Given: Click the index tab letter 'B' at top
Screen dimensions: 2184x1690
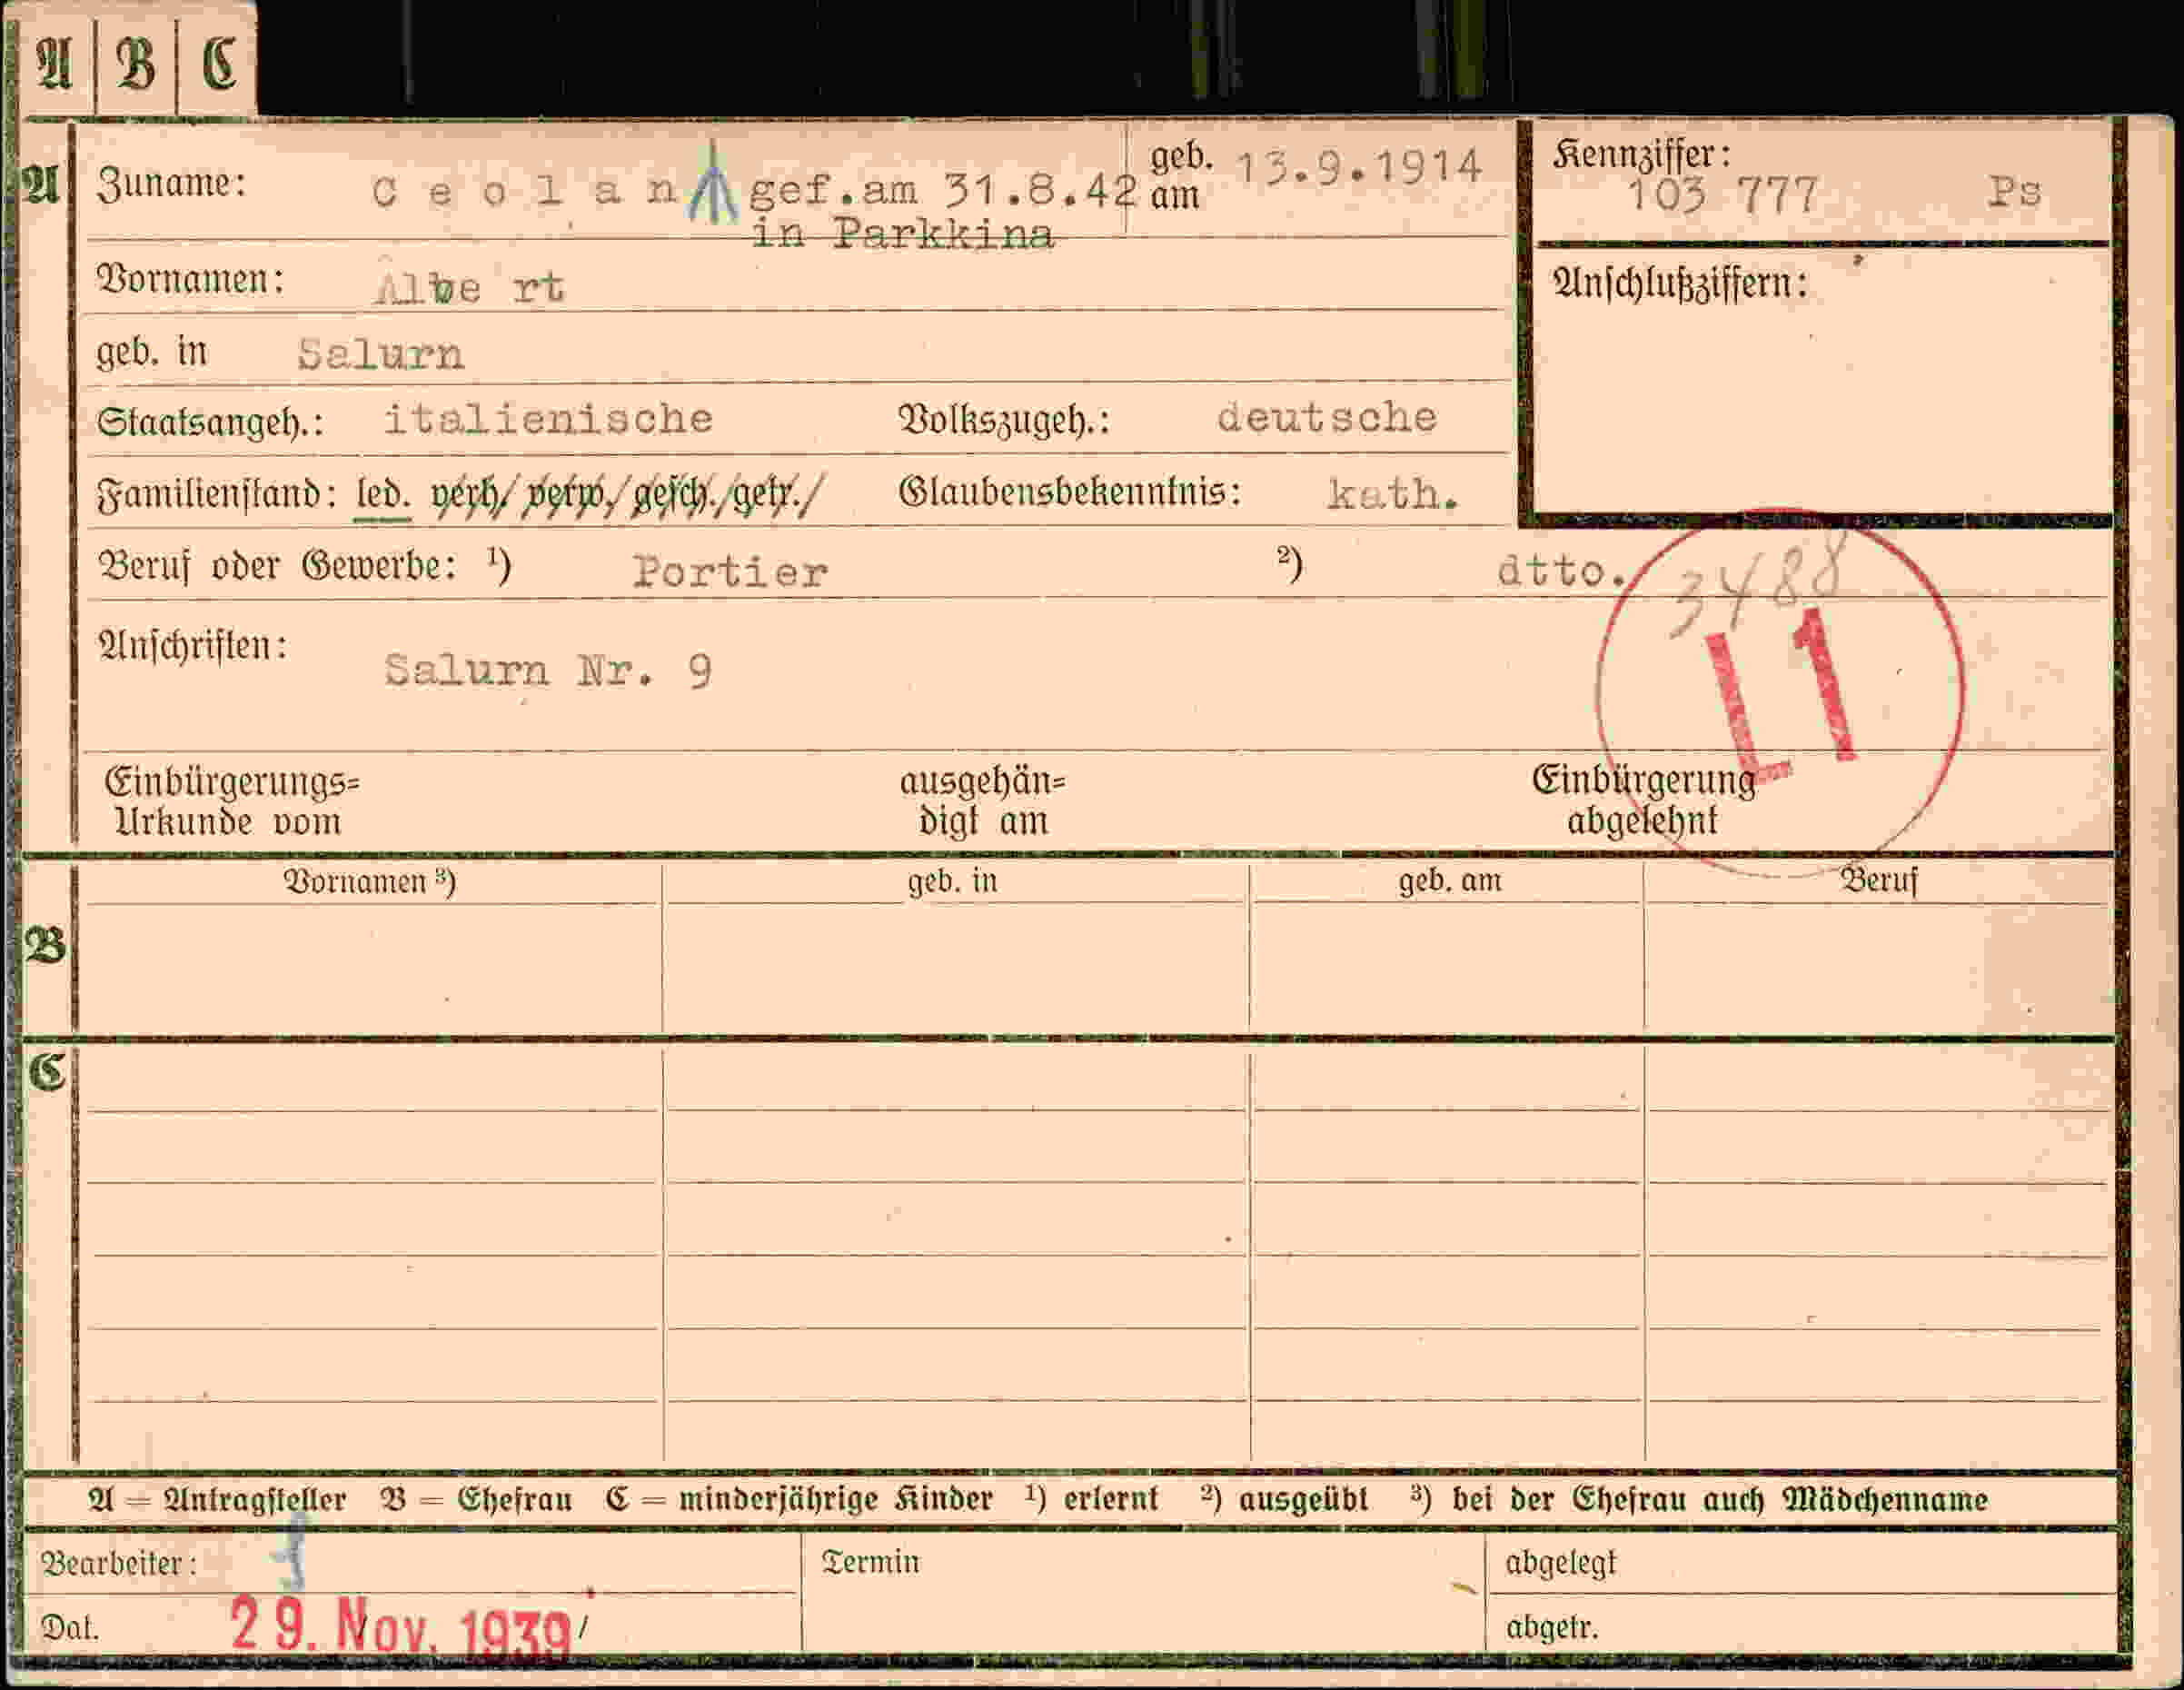Looking at the screenshot, I should pyautogui.click(x=136, y=66).
